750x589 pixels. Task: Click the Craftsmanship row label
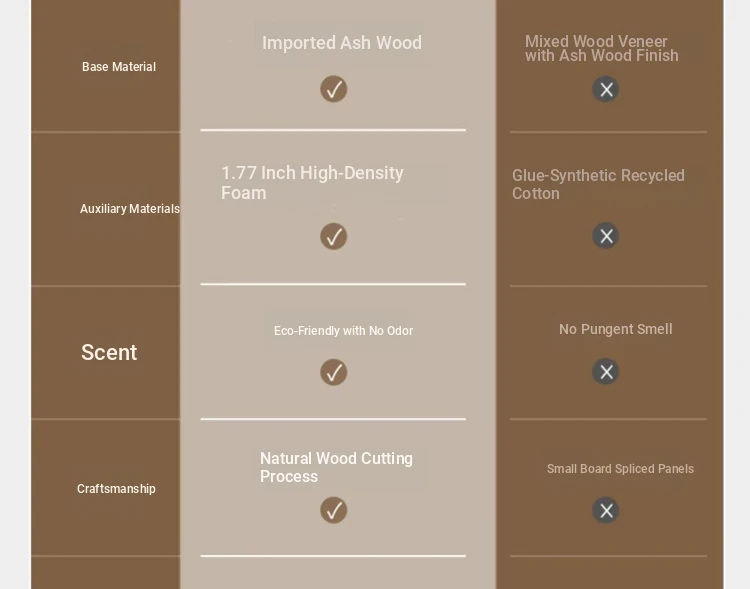click(116, 489)
